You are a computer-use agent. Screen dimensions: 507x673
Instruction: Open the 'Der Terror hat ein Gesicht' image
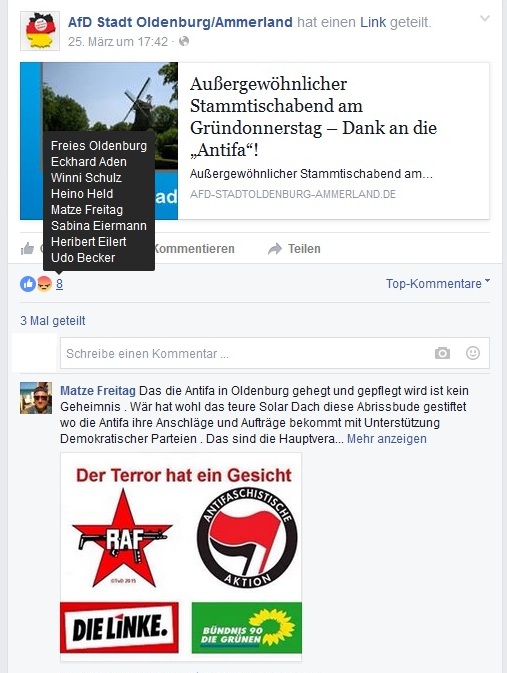[181, 557]
